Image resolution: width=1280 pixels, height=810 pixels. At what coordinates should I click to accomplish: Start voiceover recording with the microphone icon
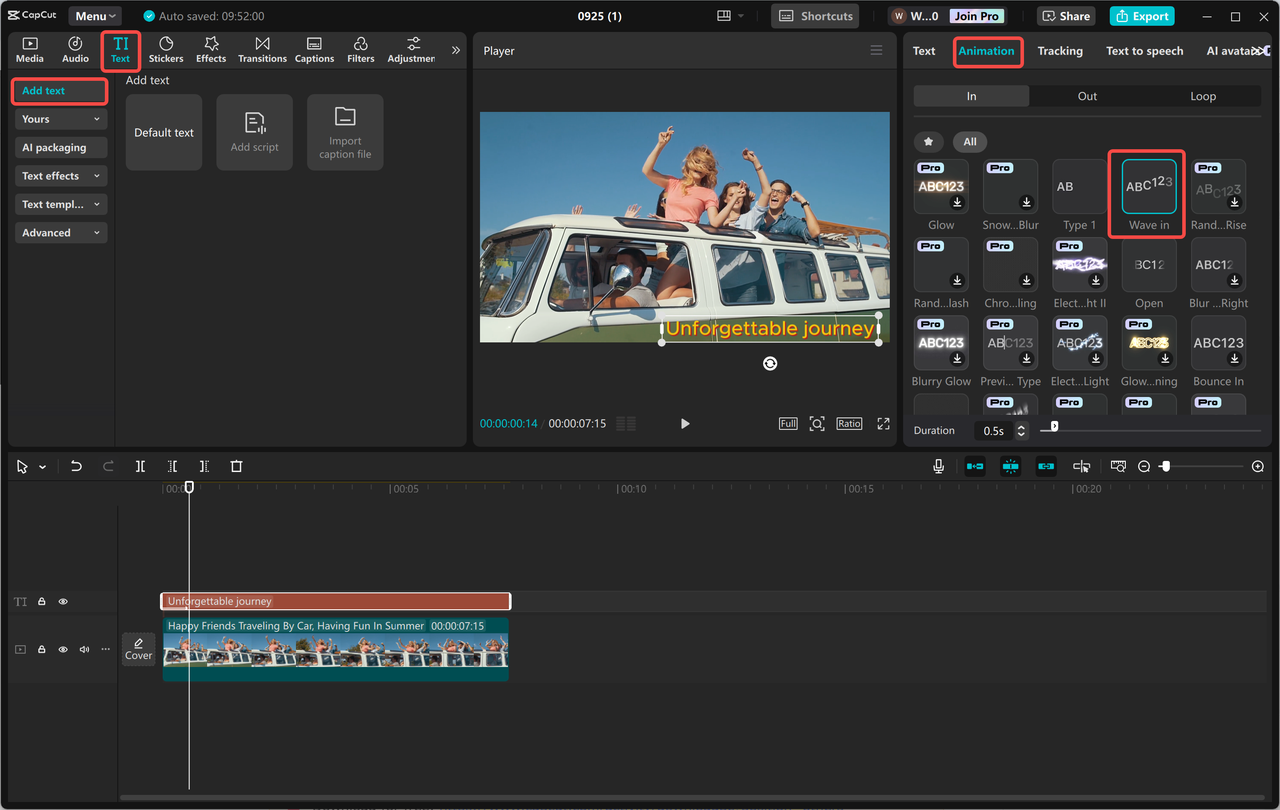pos(936,465)
